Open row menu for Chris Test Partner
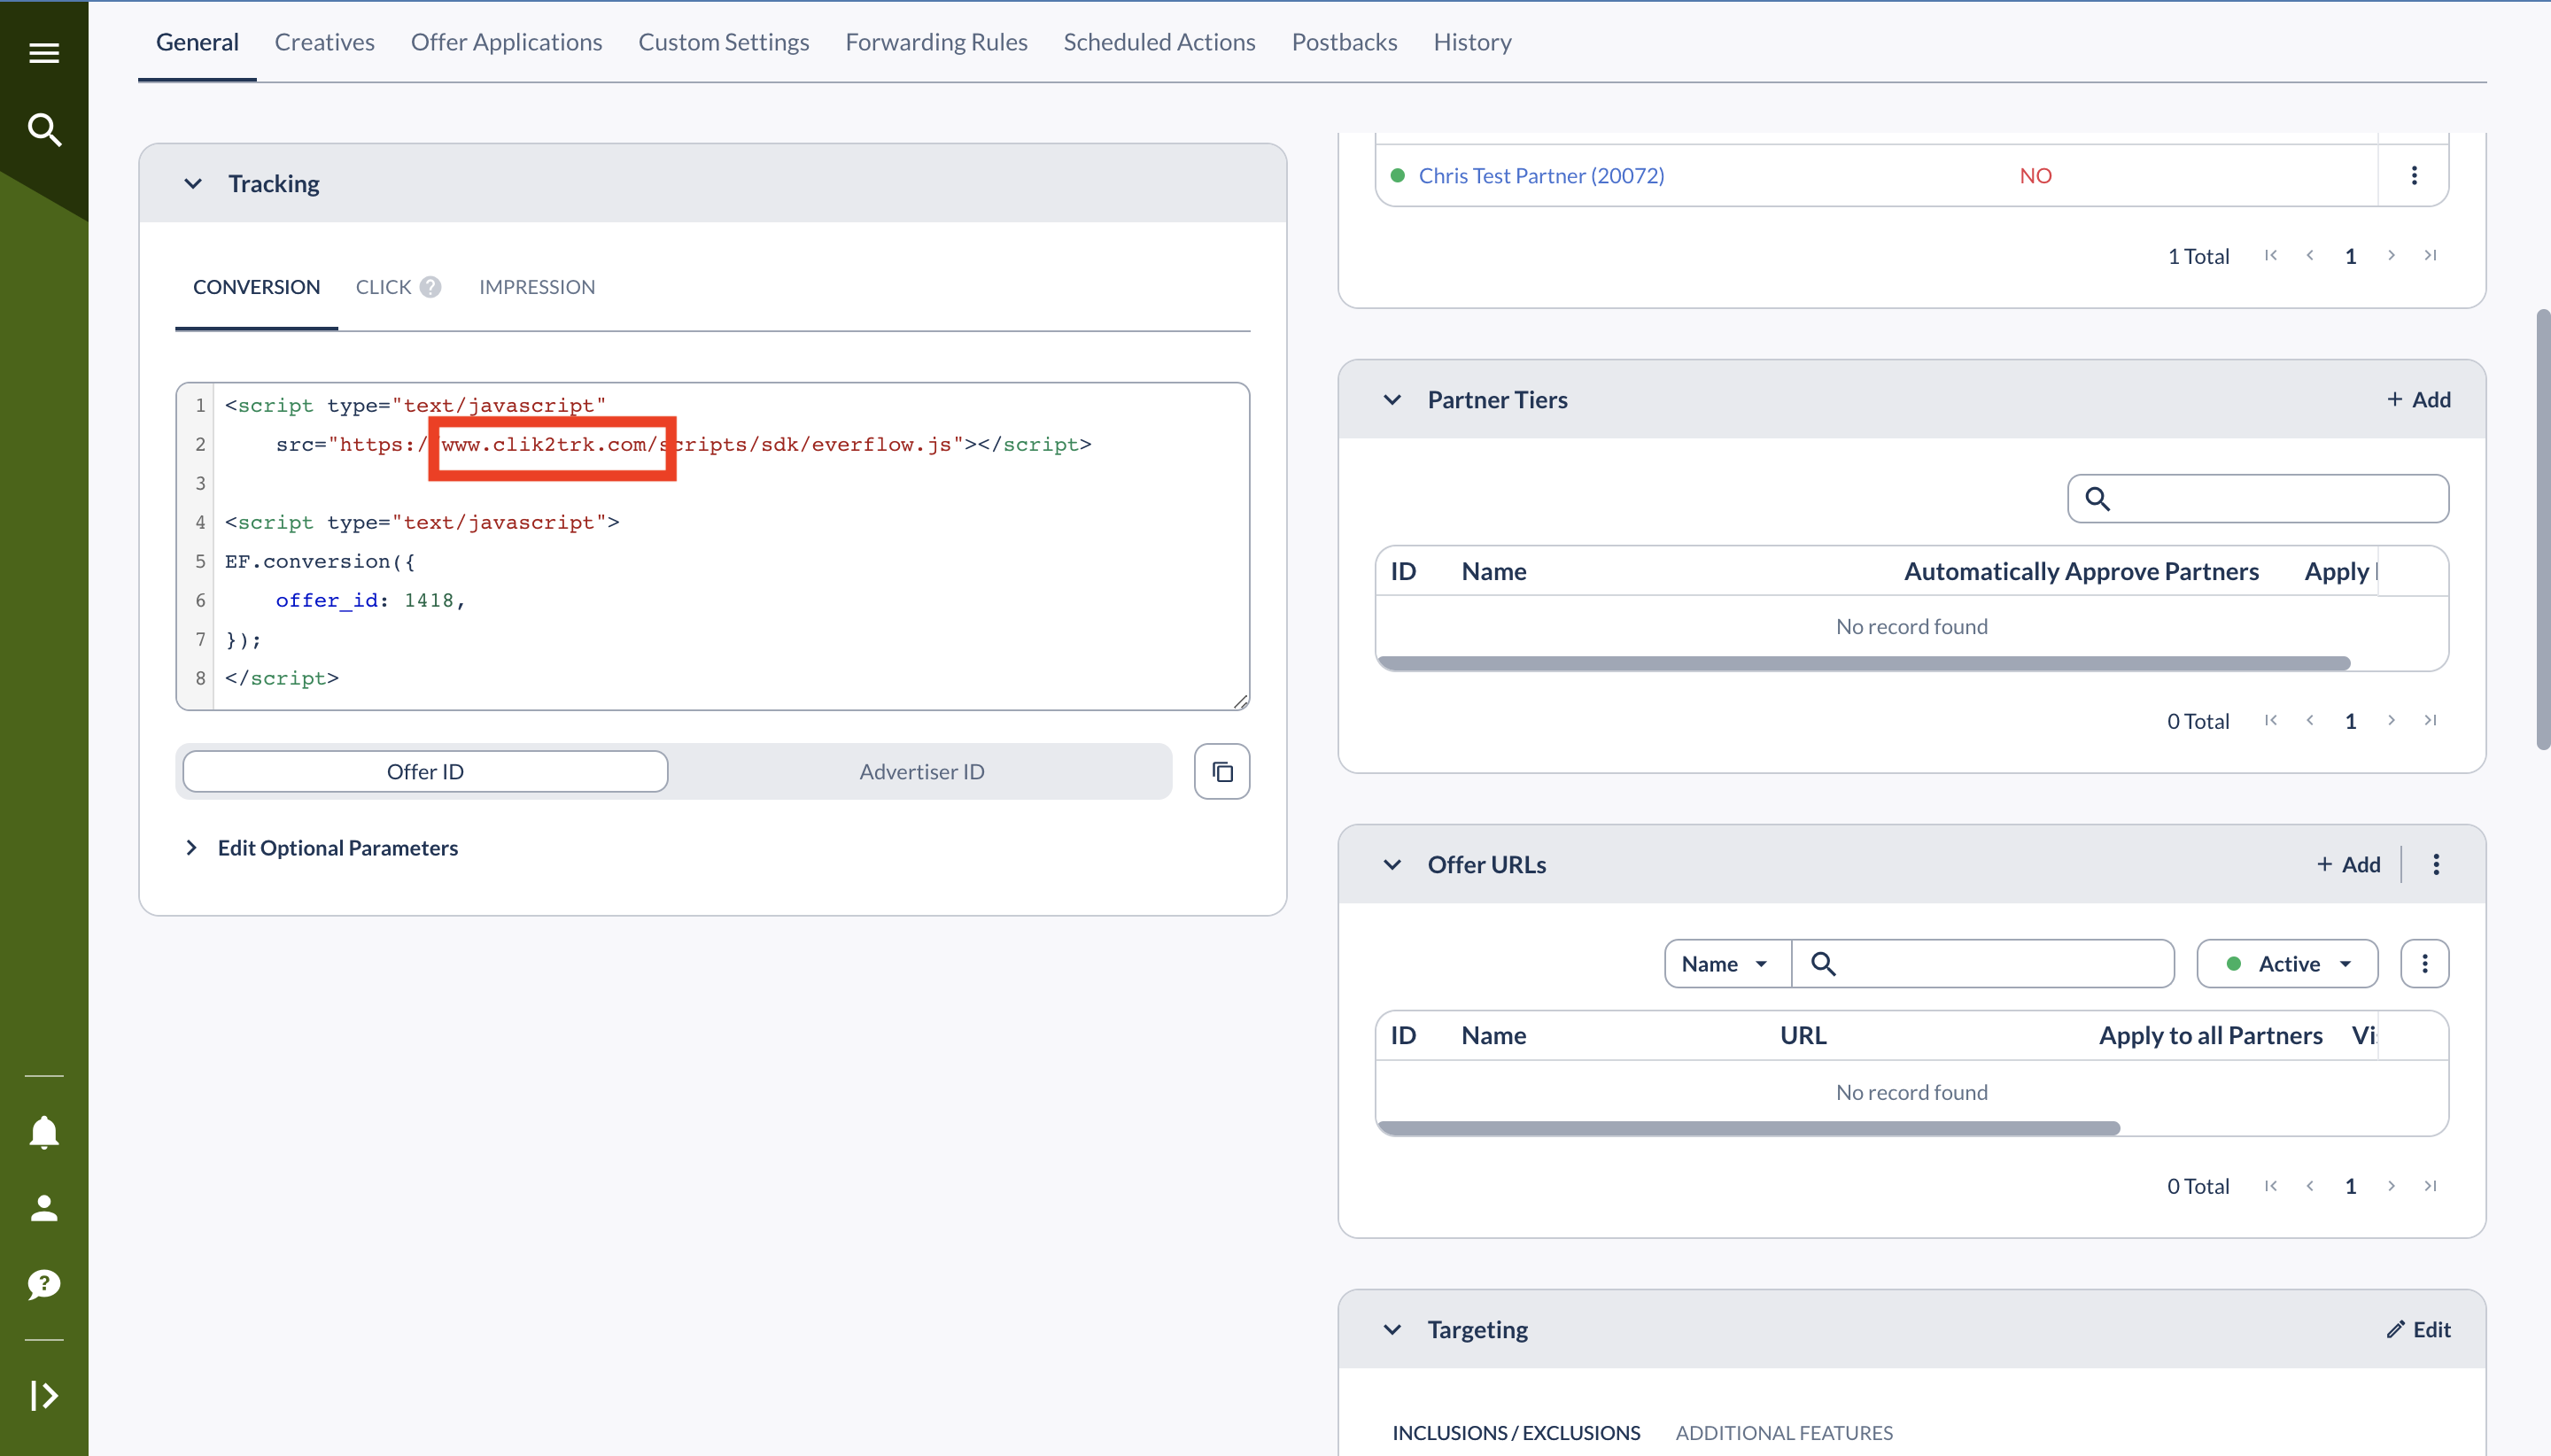Viewport: 2551px width, 1456px height. 2414,175
